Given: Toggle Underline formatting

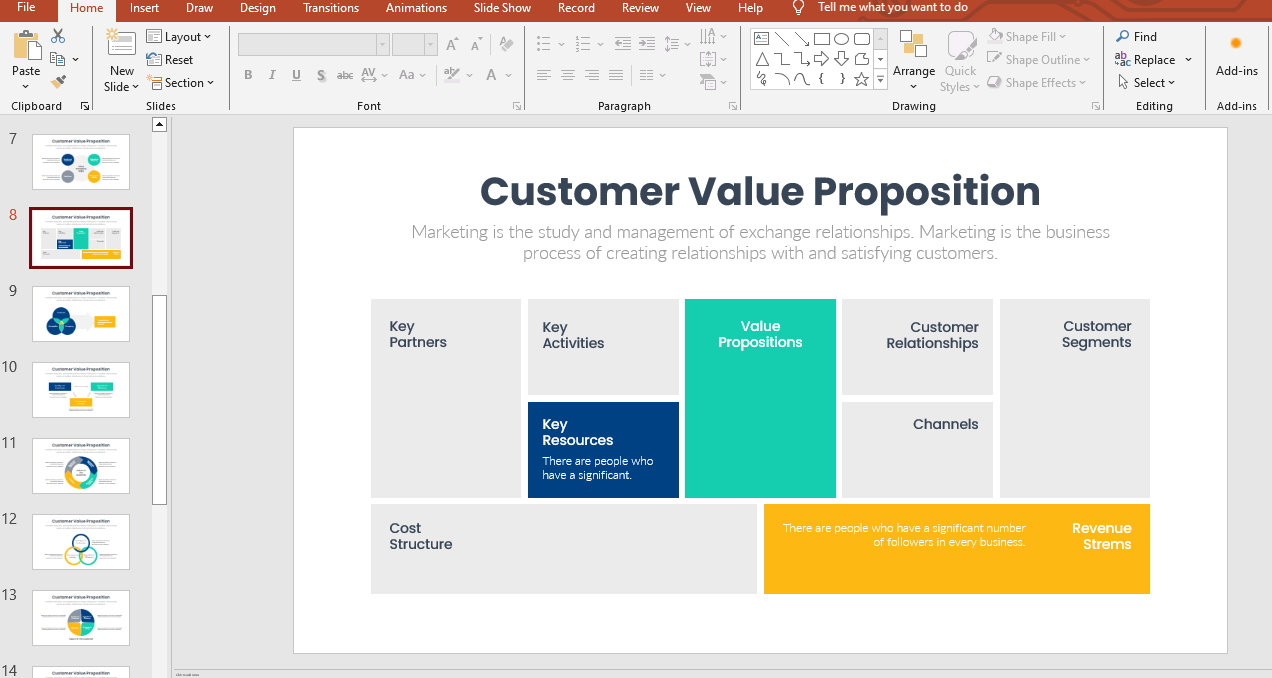Looking at the screenshot, I should [297, 75].
